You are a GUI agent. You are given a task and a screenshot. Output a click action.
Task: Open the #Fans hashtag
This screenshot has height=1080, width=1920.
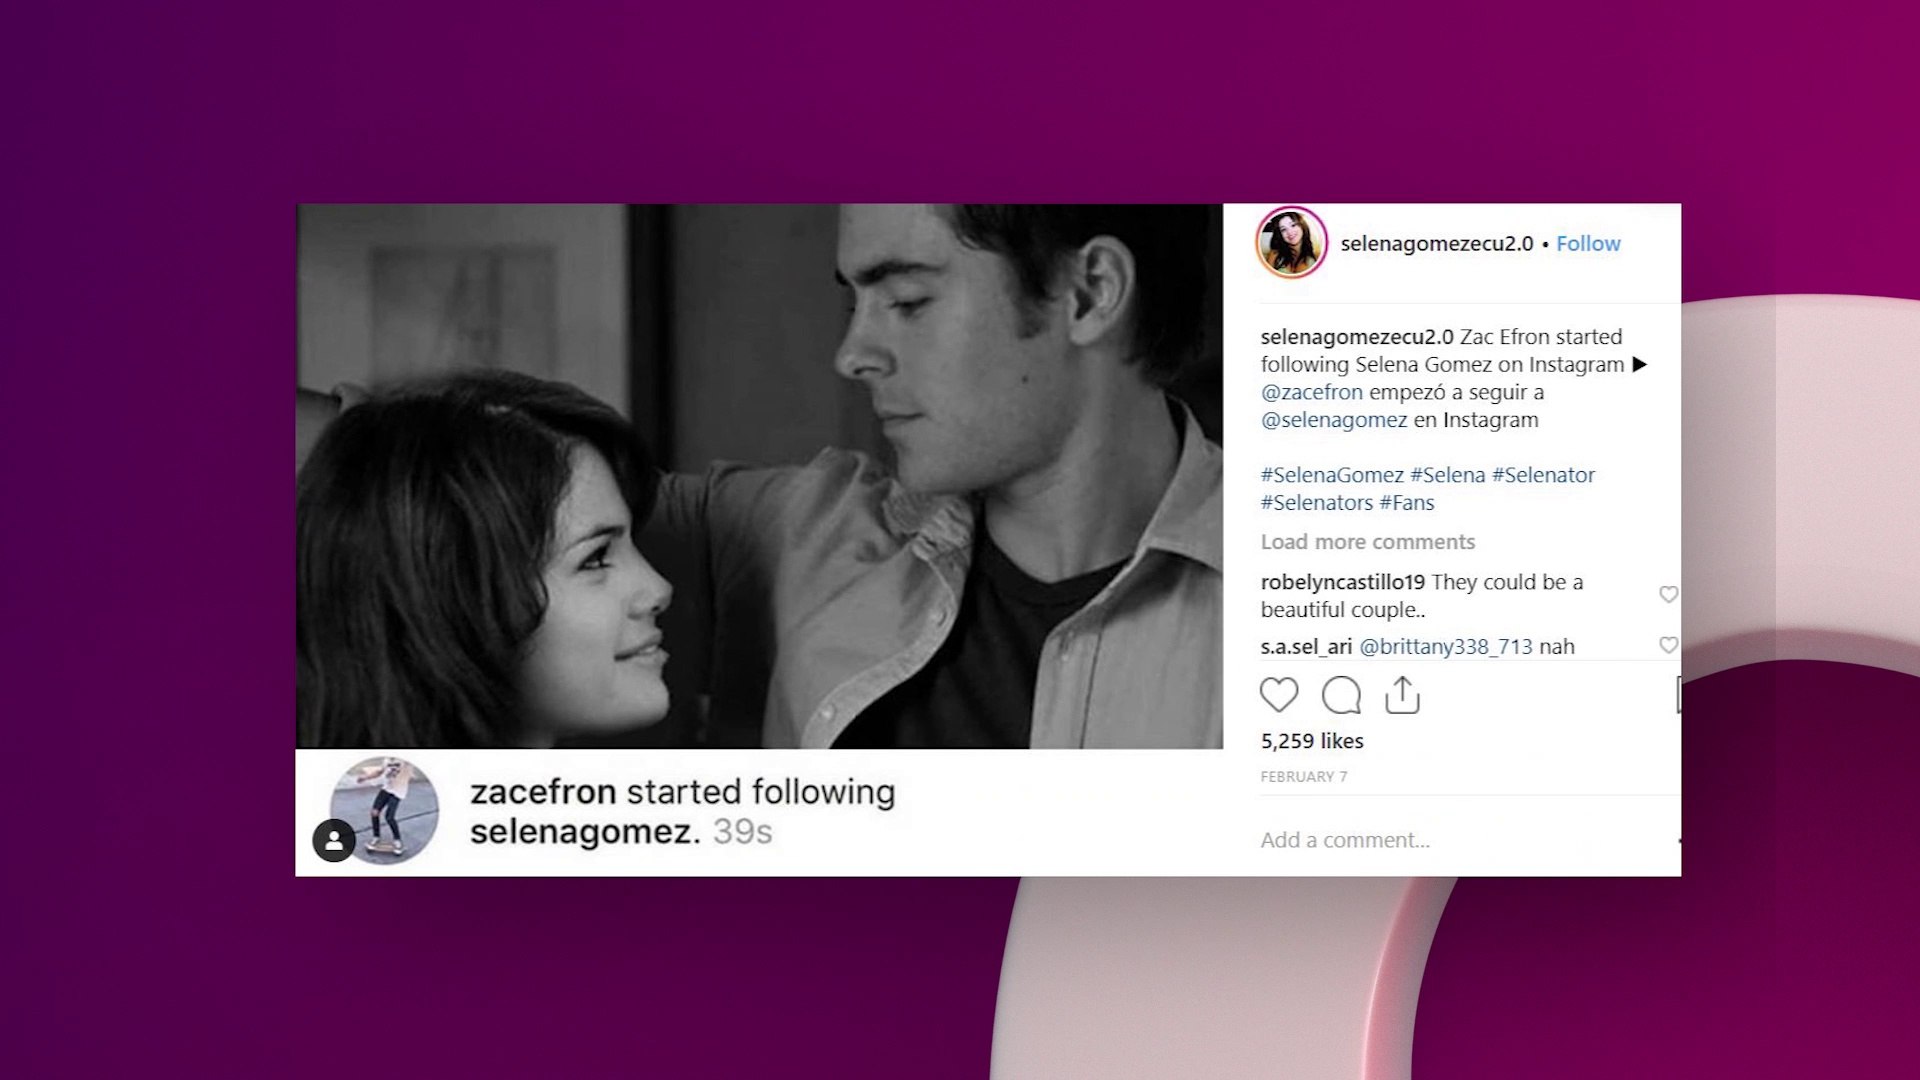pos(1407,503)
